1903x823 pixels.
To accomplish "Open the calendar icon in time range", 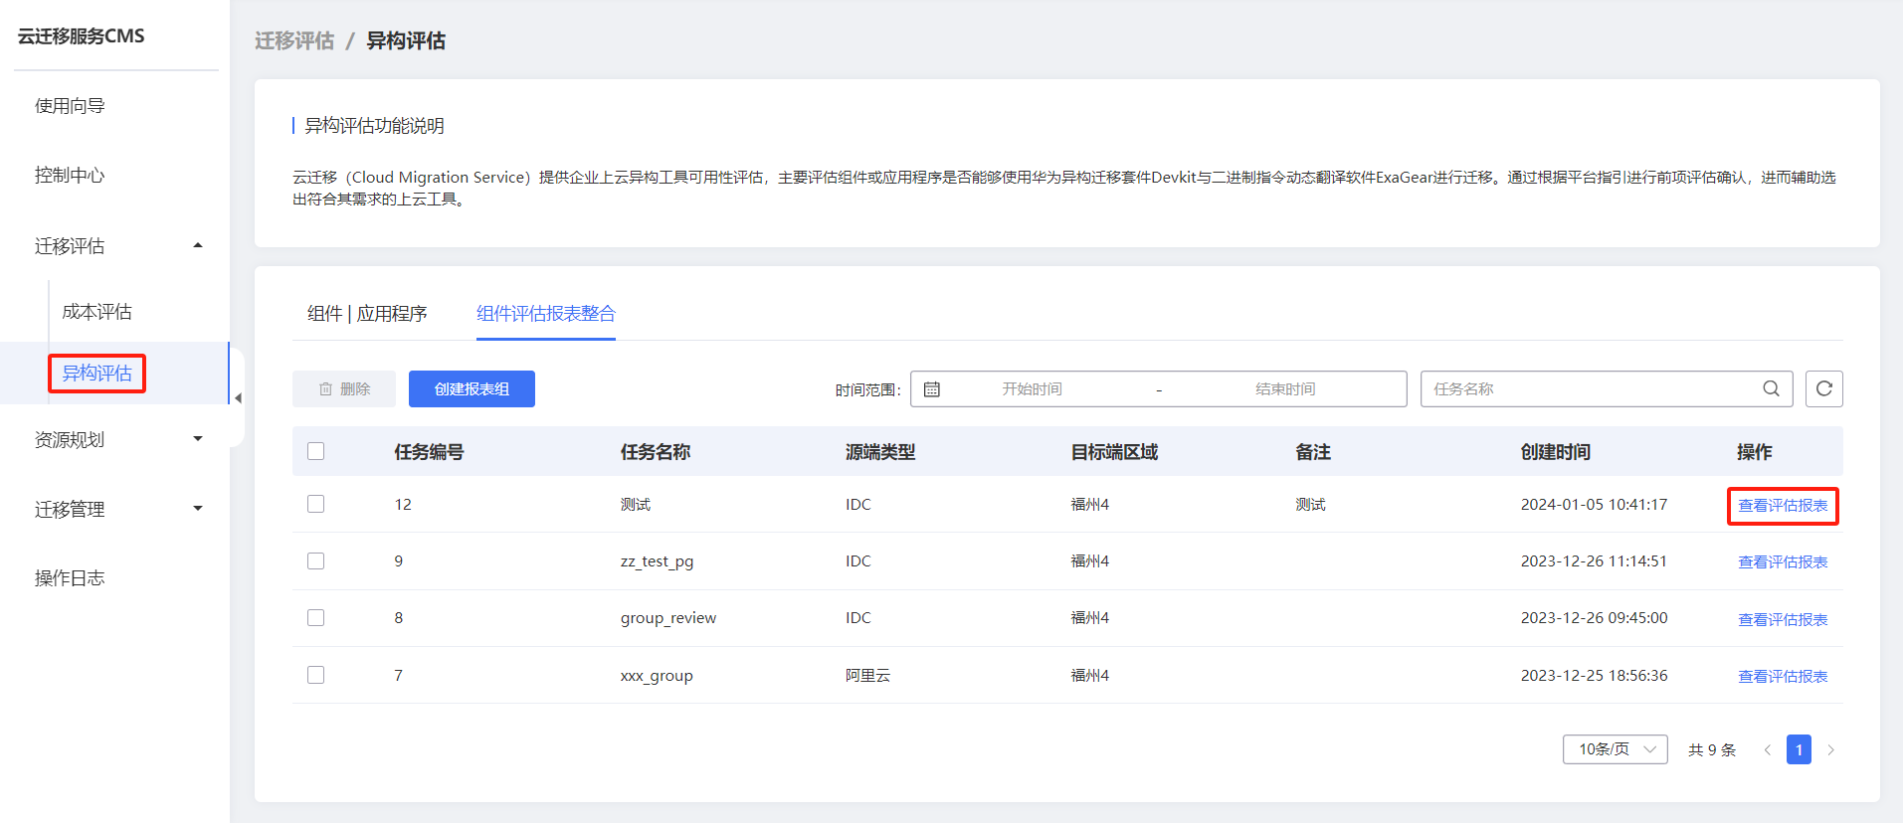I will [931, 389].
